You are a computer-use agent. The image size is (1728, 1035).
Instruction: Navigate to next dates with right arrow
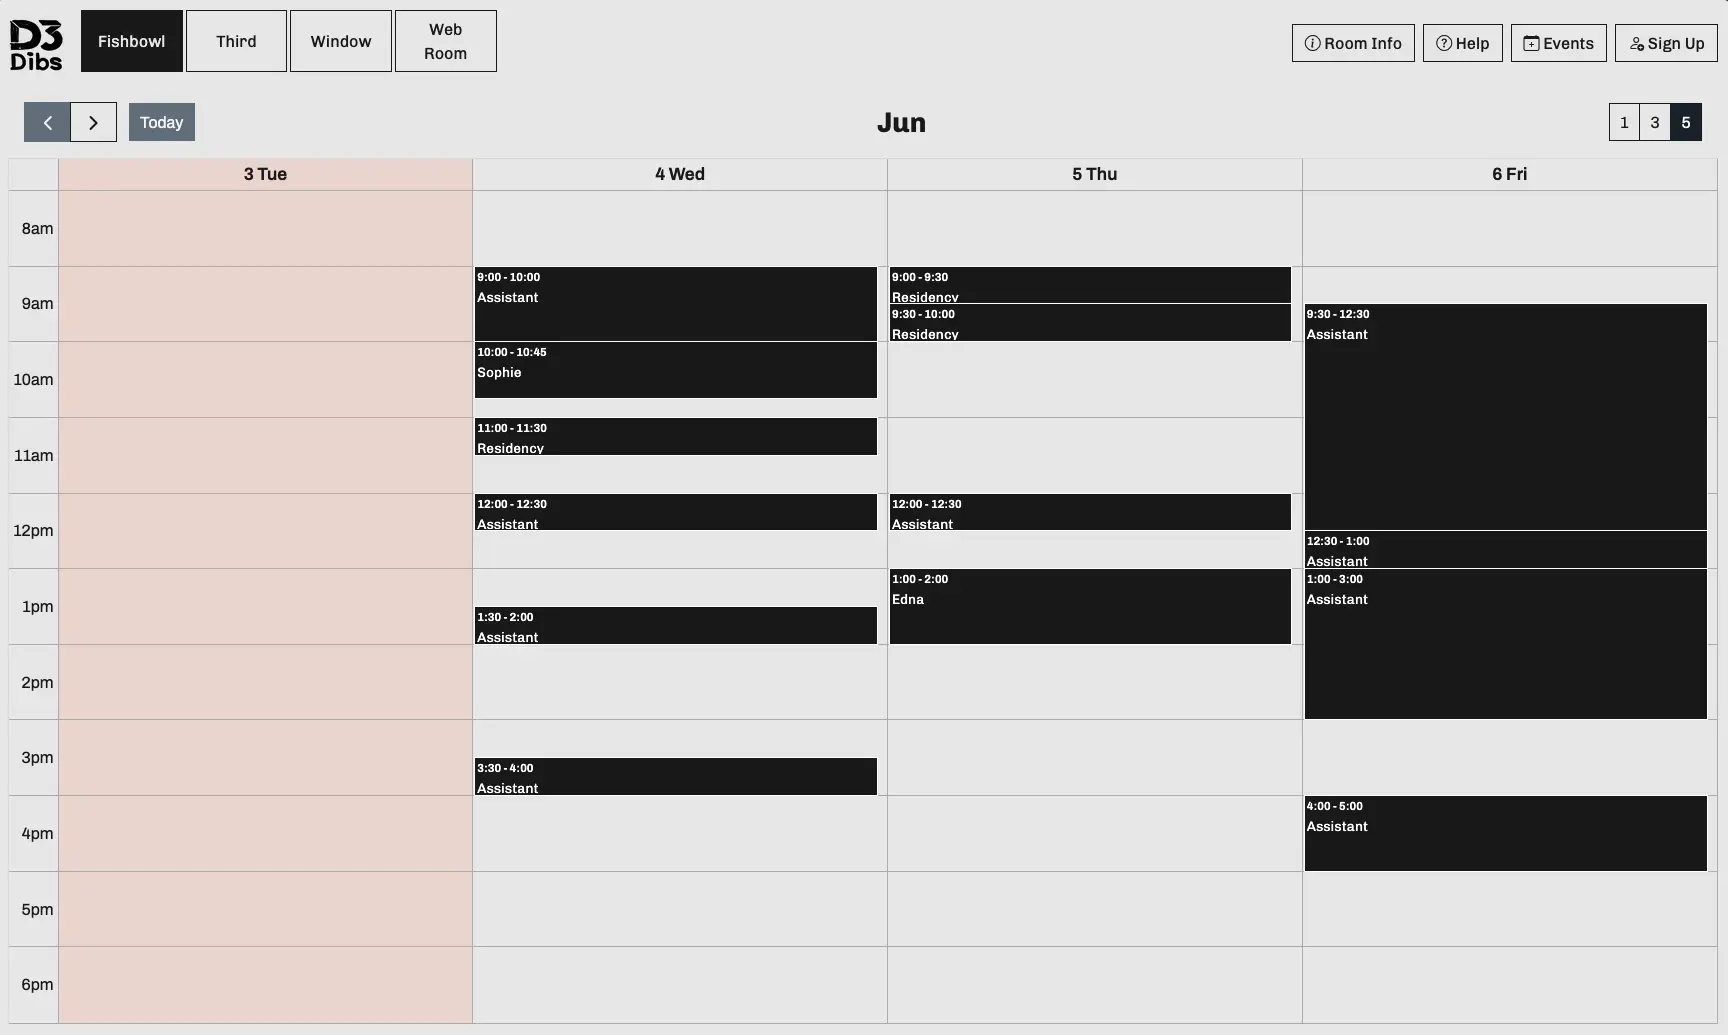coord(94,121)
